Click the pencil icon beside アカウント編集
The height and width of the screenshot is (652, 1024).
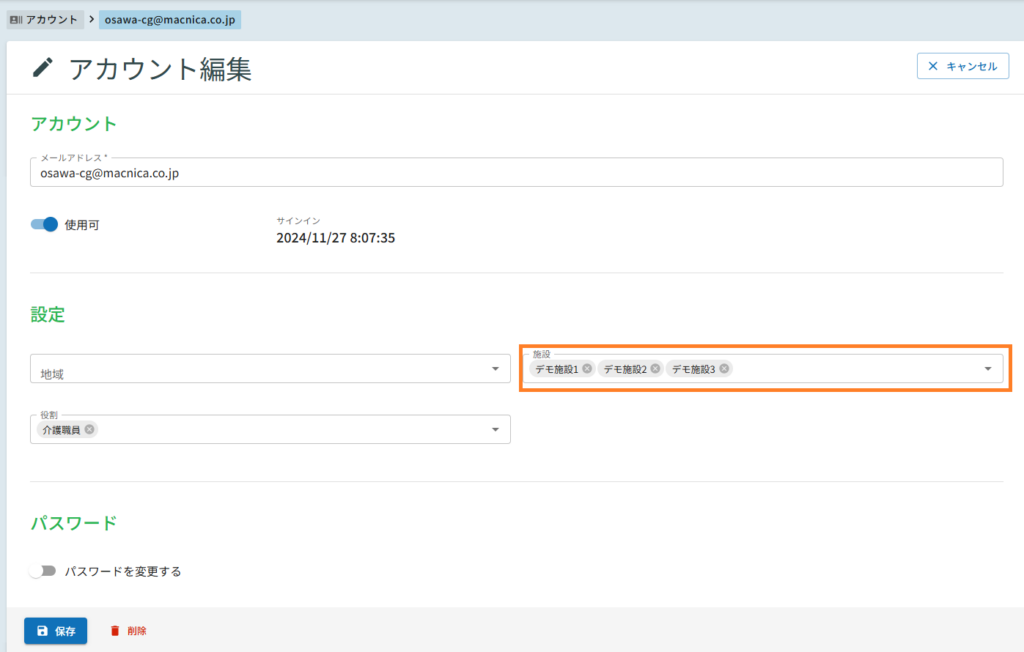pos(43,68)
